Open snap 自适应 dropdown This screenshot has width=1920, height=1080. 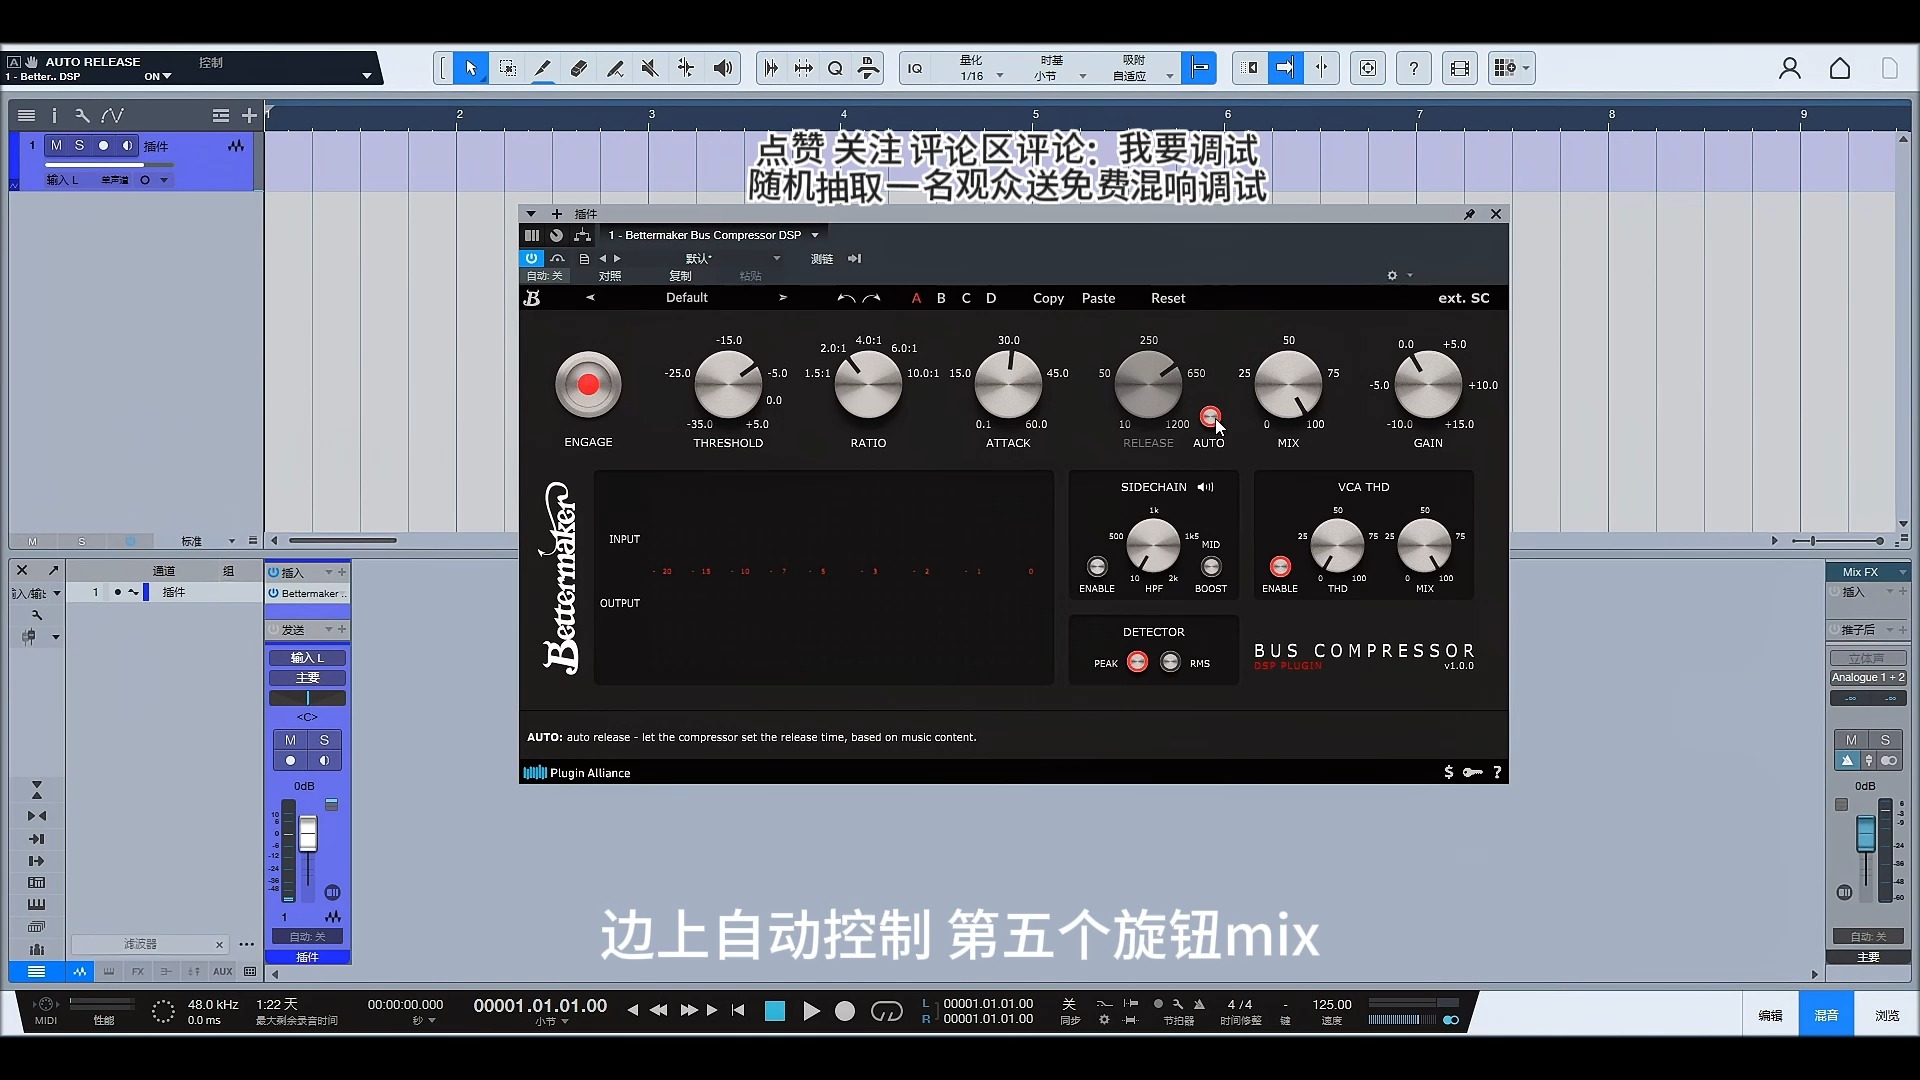pos(1142,76)
